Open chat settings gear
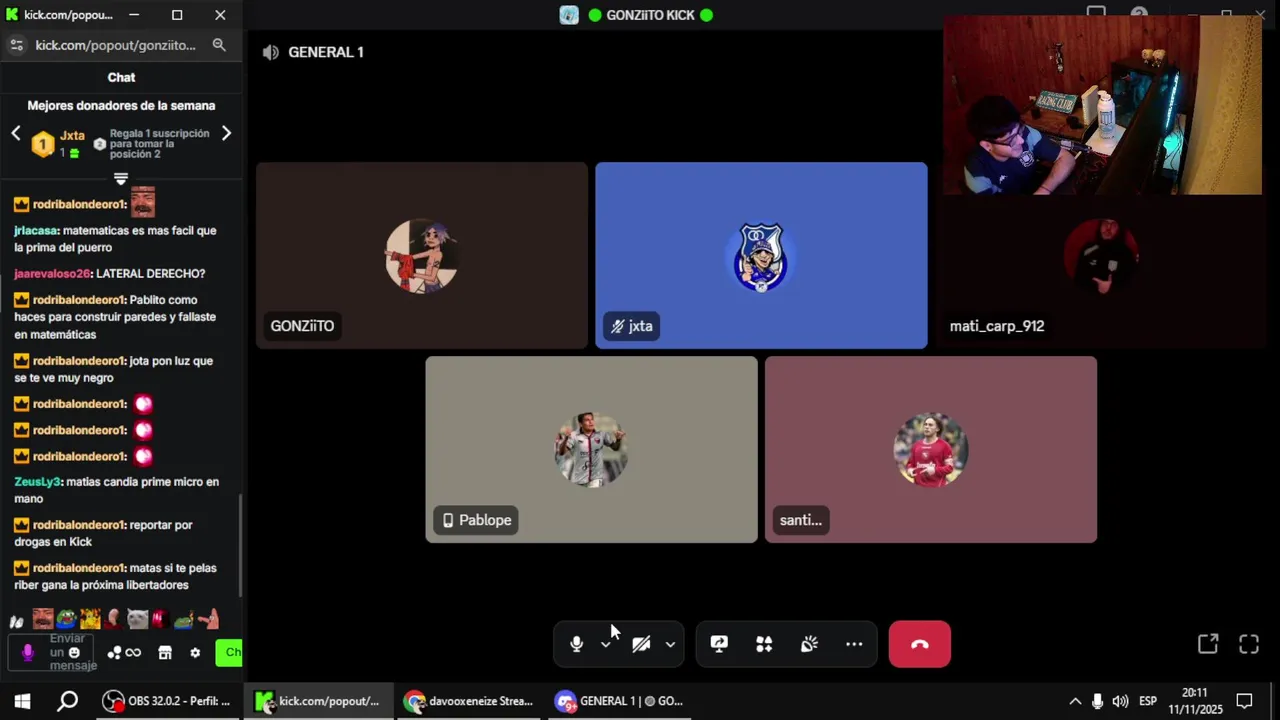This screenshot has width=1280, height=720. [195, 653]
